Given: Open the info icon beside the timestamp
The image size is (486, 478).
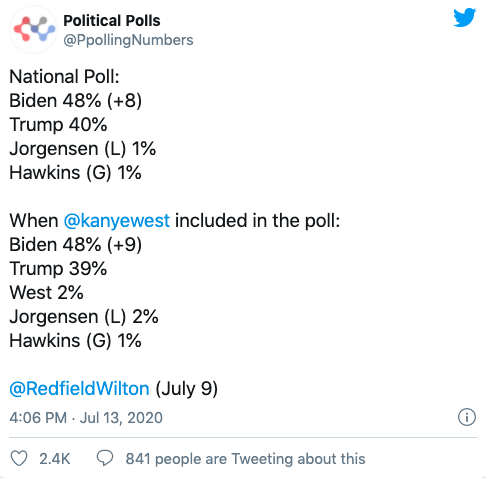Looking at the screenshot, I should pyautogui.click(x=467, y=417).
